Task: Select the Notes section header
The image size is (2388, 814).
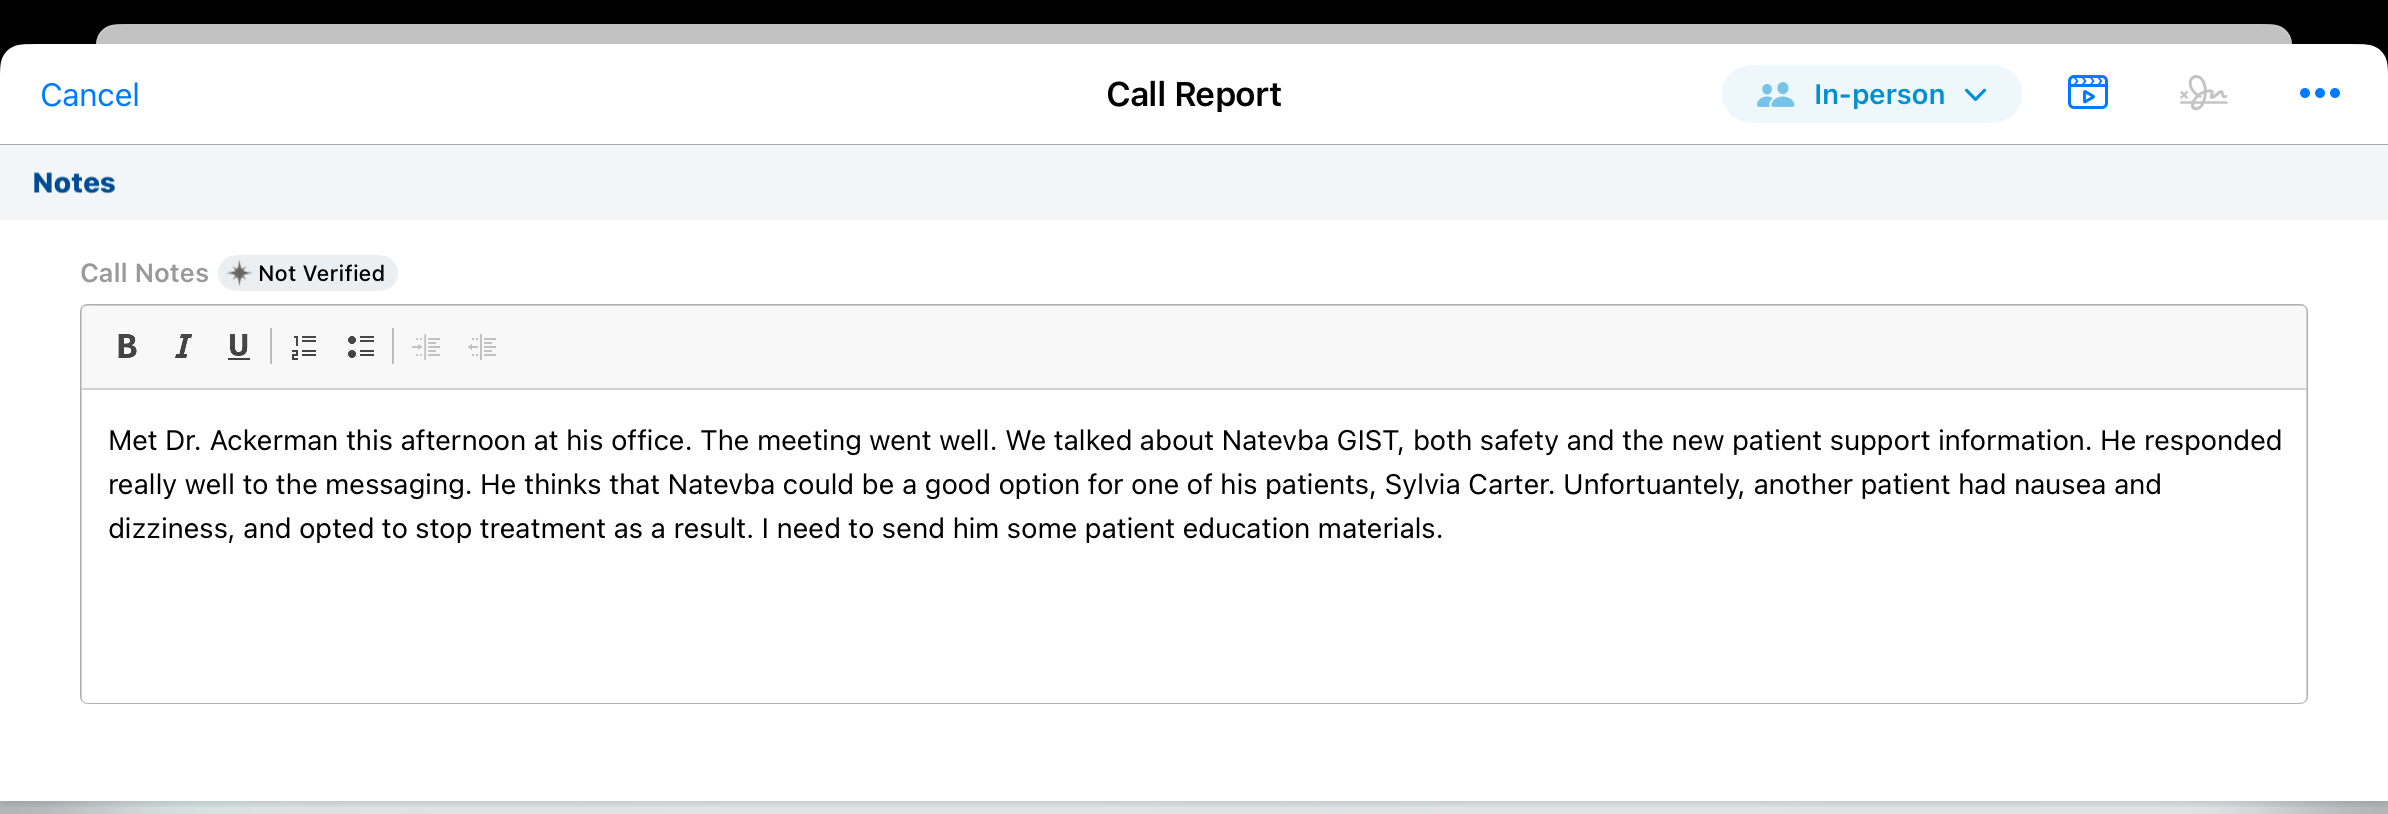Action: [x=74, y=183]
